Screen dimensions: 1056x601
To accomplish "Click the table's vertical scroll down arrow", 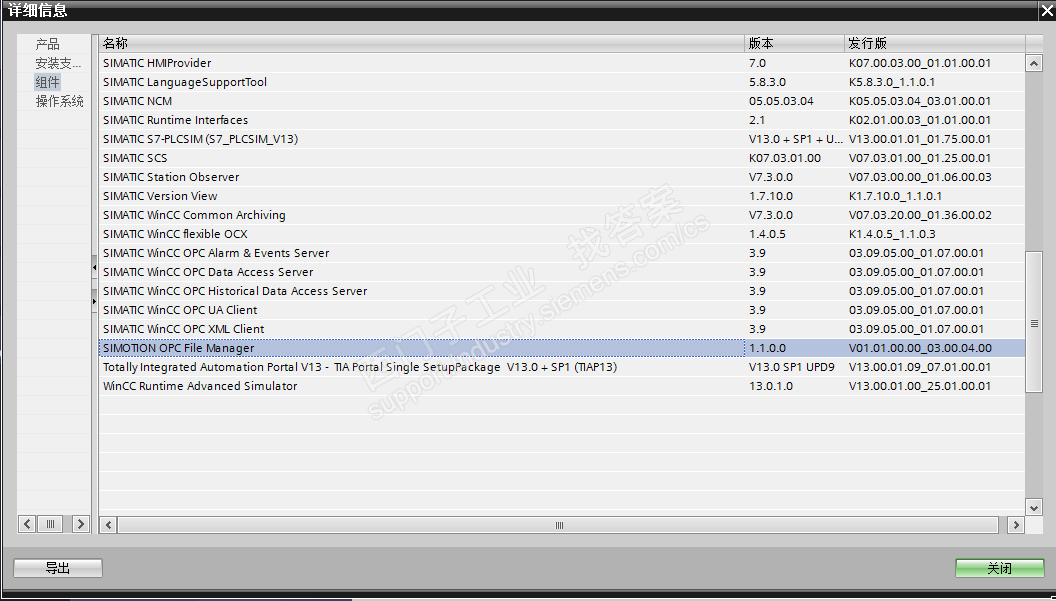I will click(x=1034, y=507).
